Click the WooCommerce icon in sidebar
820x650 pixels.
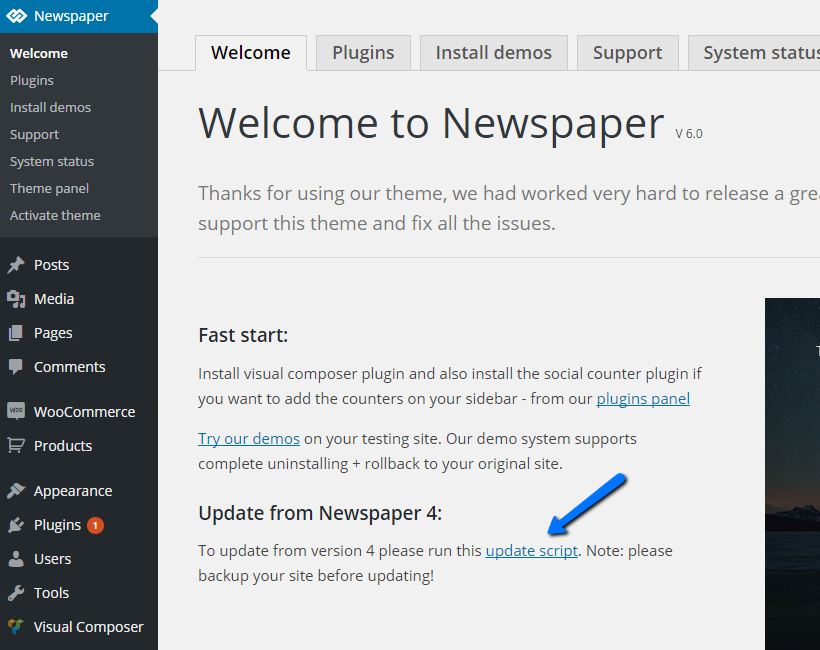[16, 411]
